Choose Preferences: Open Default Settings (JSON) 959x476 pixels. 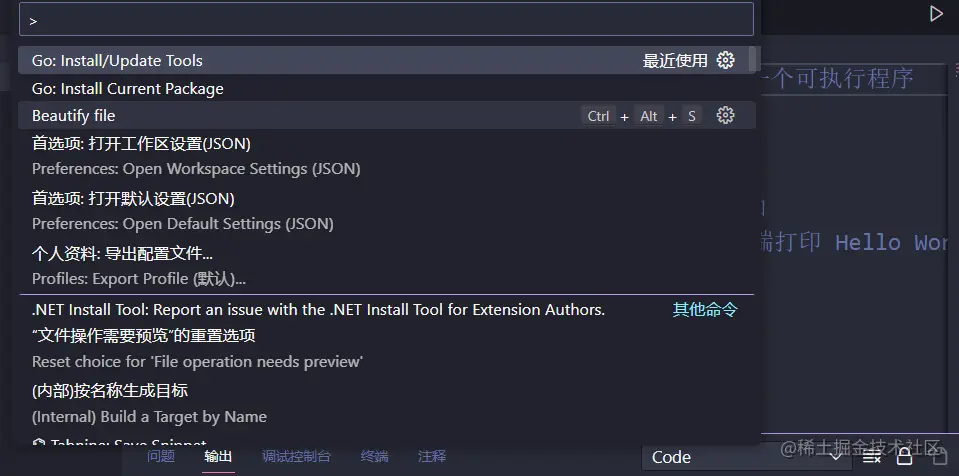[x=387, y=212]
